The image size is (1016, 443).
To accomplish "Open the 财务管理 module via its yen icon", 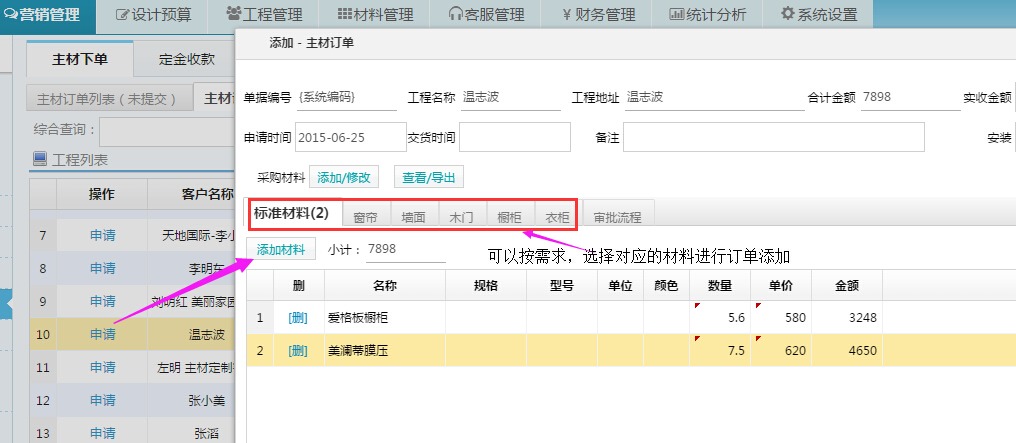I will pos(567,15).
